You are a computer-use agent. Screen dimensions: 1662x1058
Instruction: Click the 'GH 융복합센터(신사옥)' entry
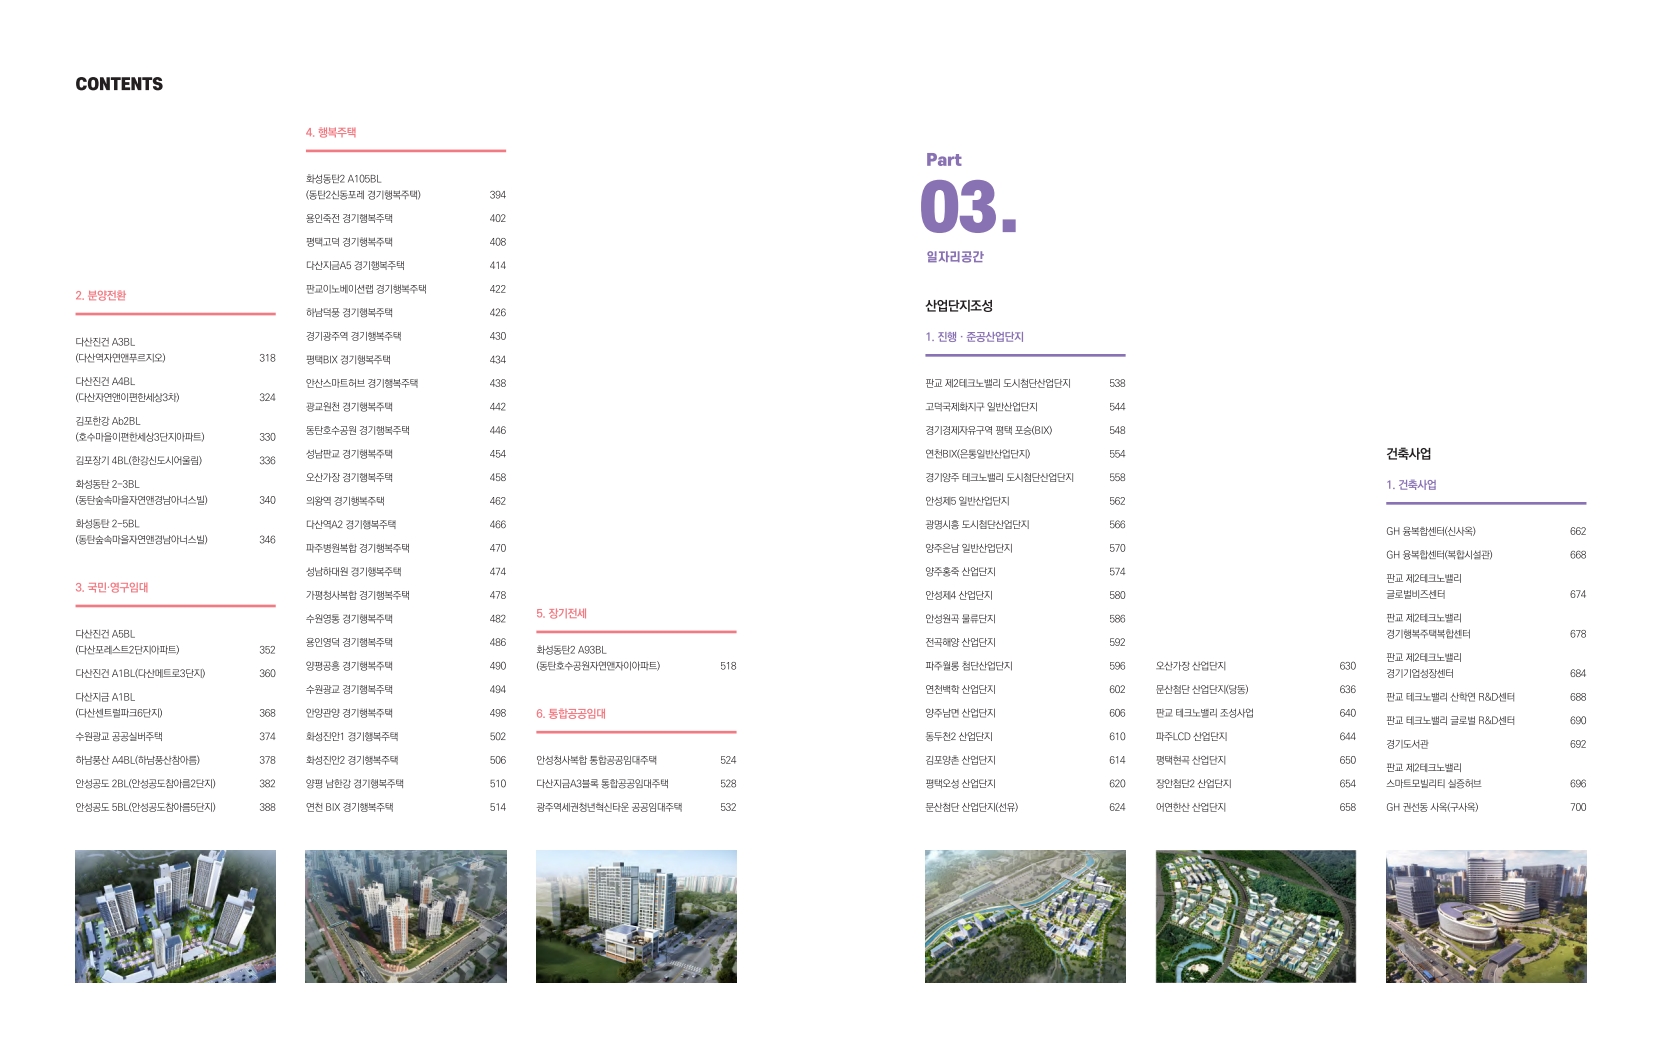click(1430, 532)
